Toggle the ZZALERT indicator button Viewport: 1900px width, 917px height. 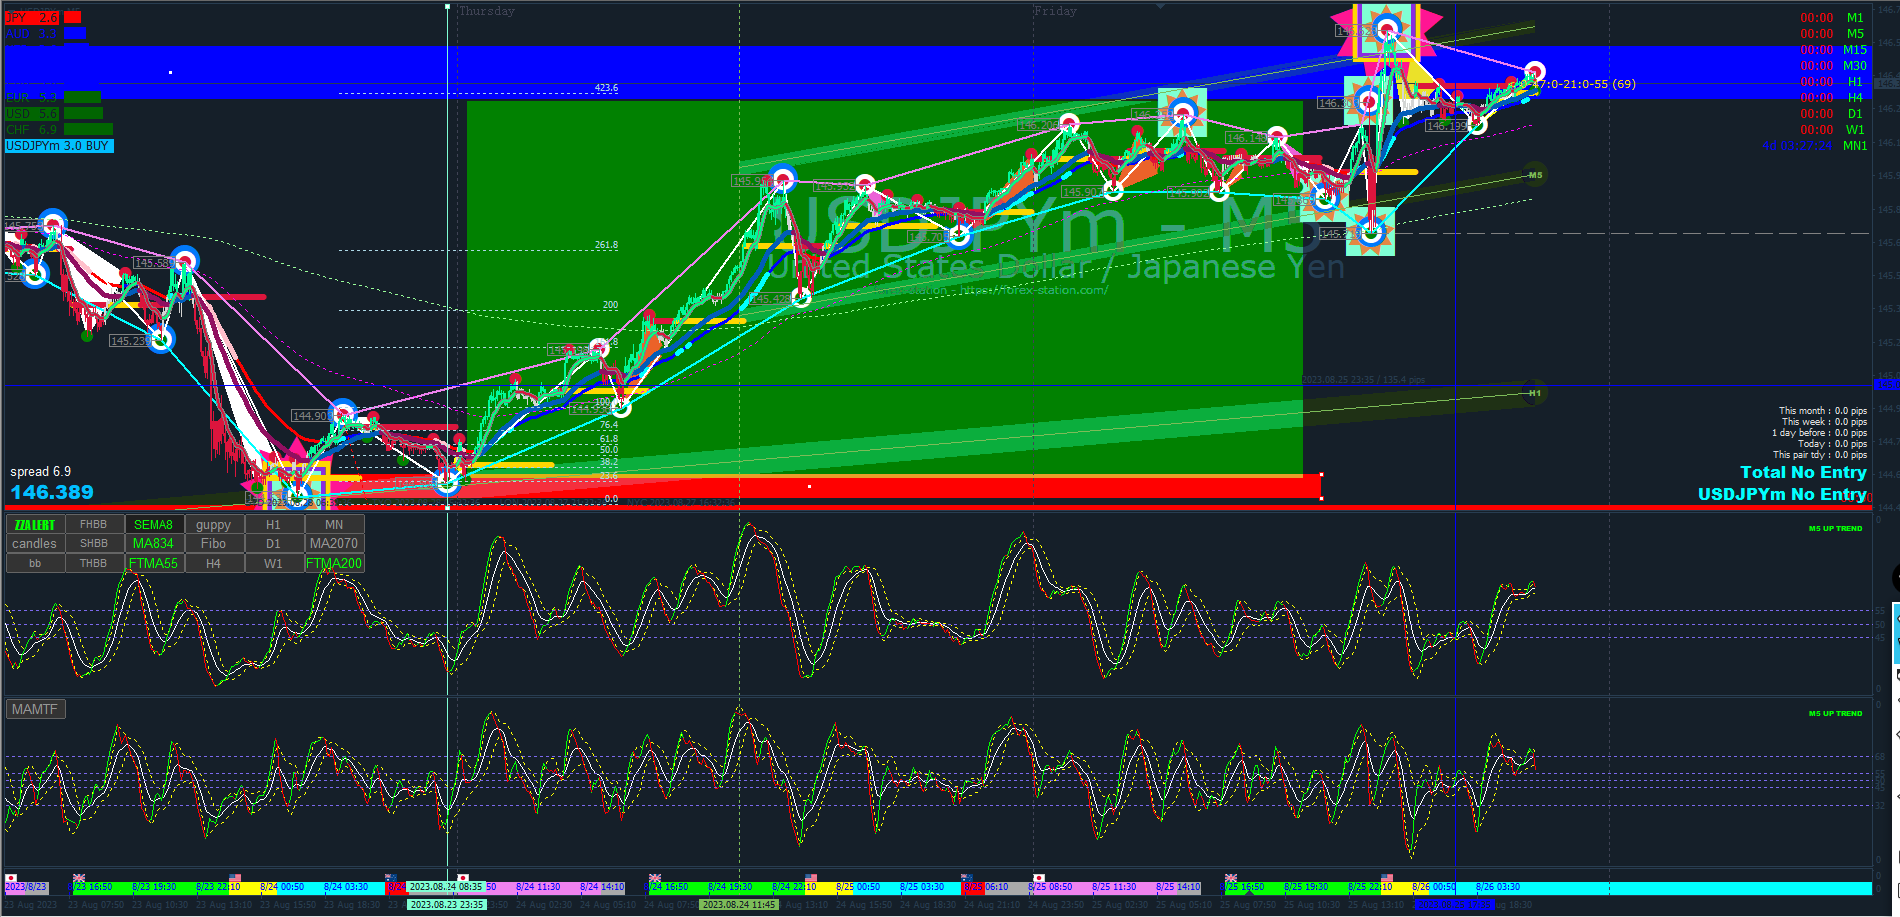point(35,525)
